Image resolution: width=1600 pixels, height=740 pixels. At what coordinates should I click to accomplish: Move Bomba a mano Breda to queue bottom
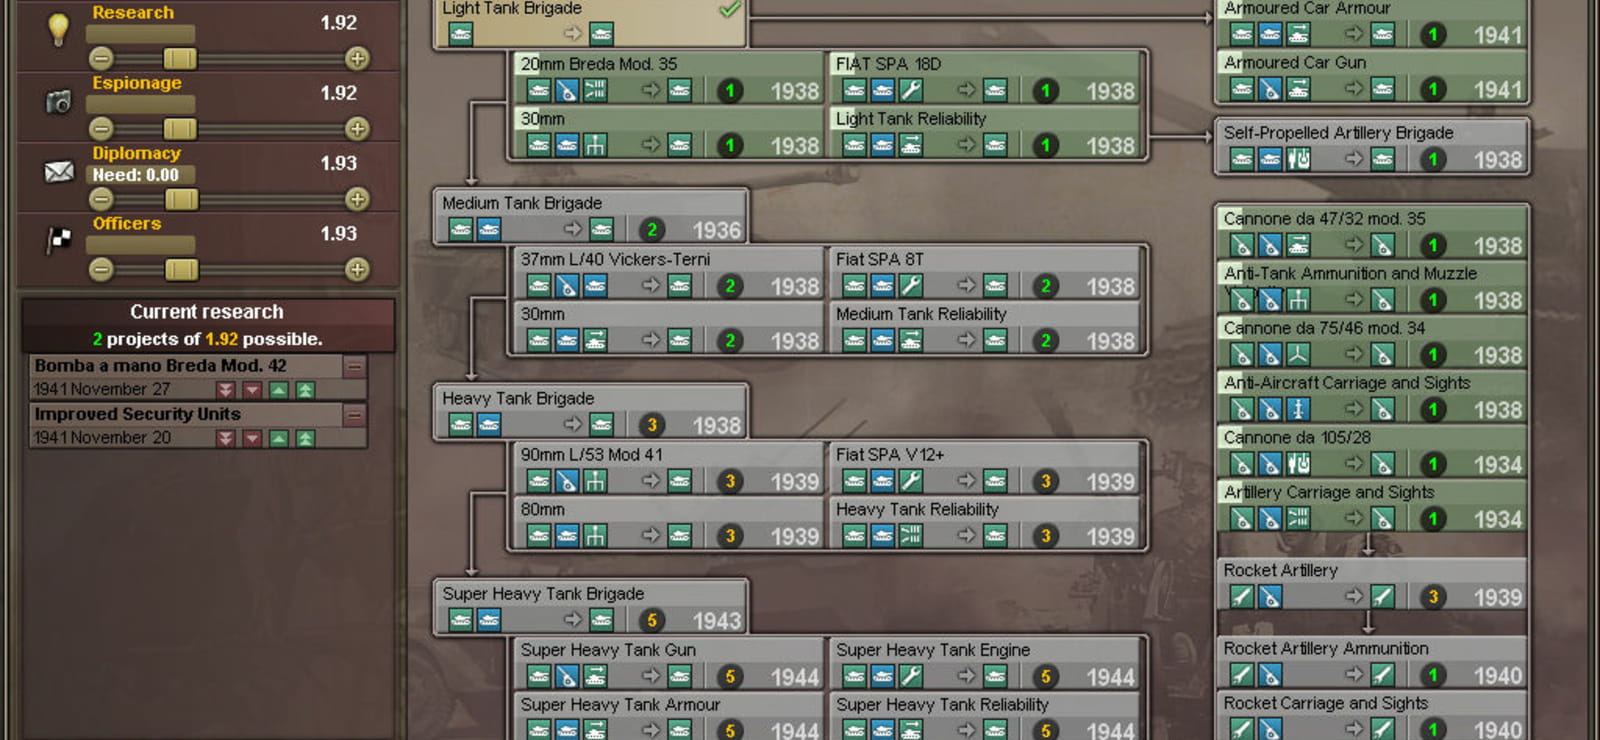tap(226, 390)
